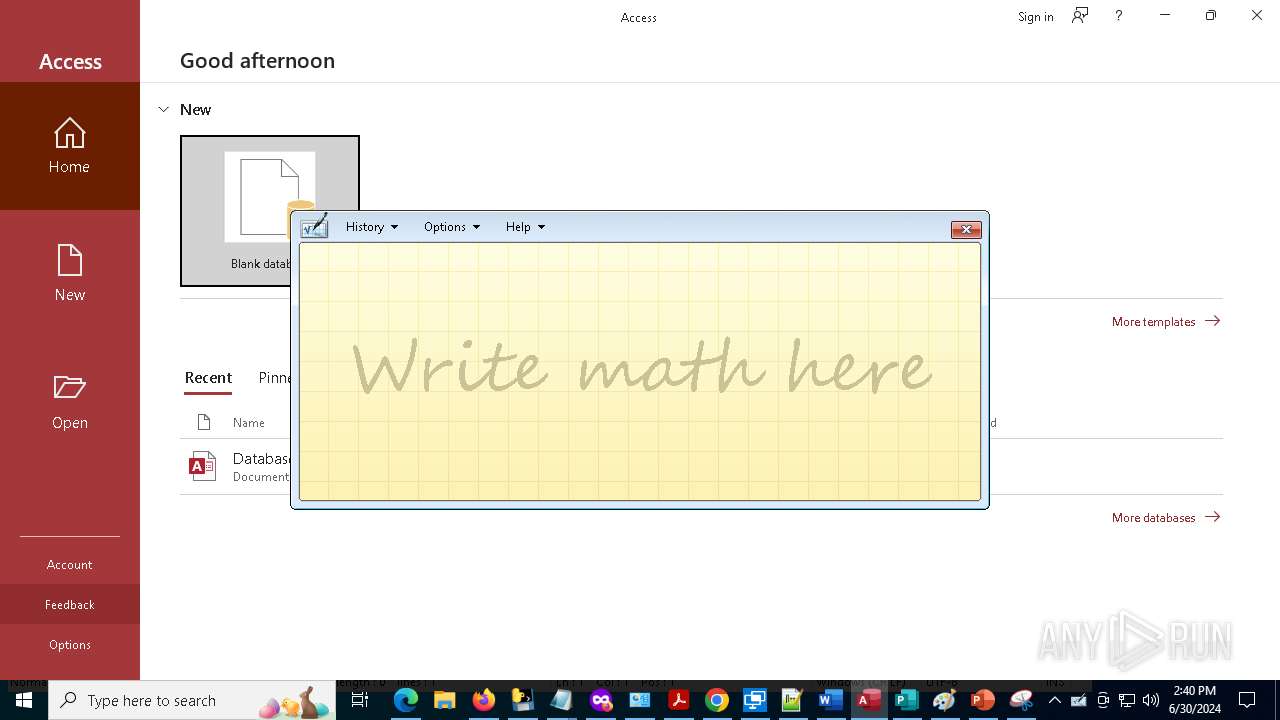
Task: Select the Access taskbar icon
Action: [868, 700]
